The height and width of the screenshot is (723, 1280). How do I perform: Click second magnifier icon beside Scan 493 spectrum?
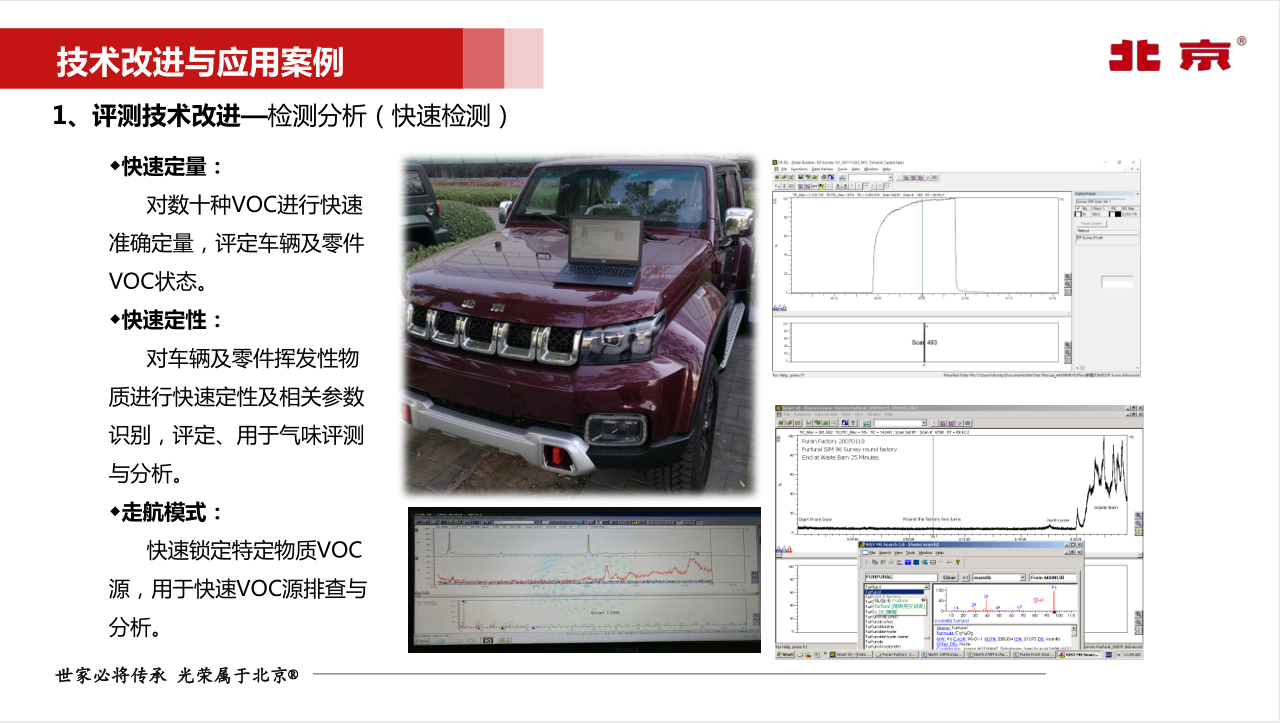(1068, 352)
